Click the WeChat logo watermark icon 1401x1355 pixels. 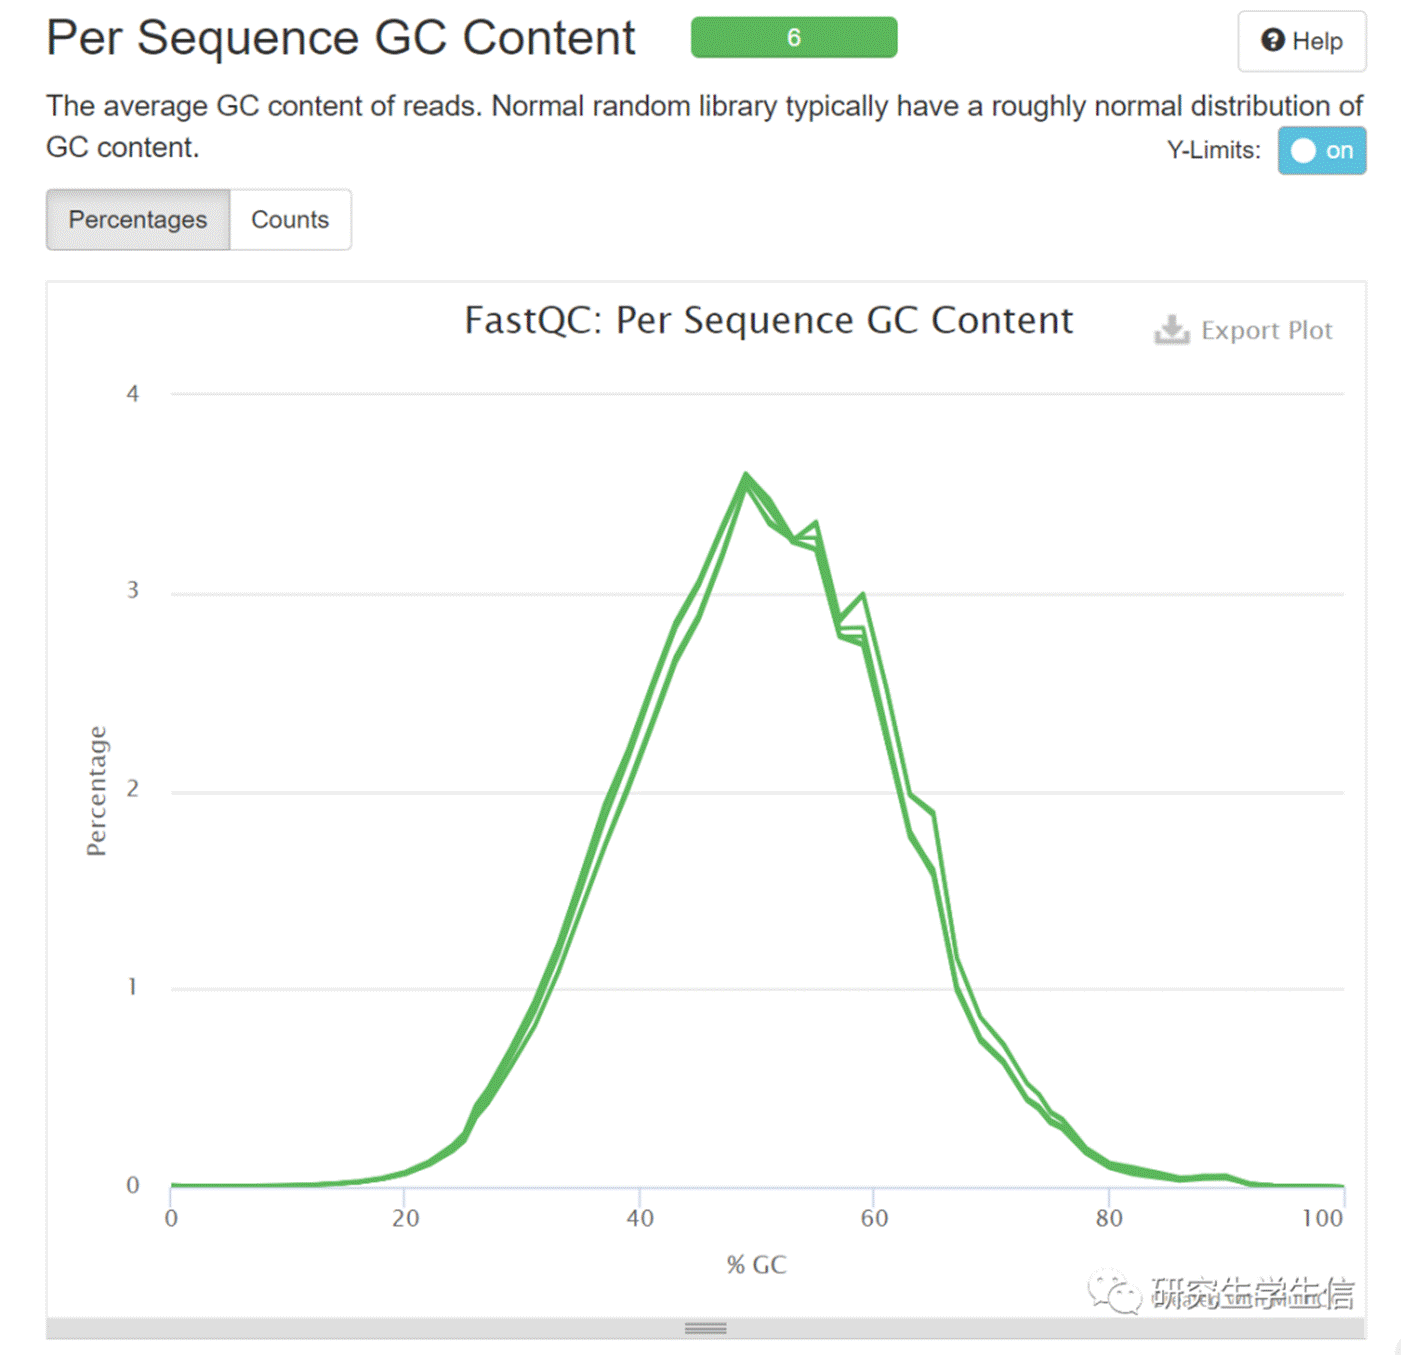click(x=1115, y=1292)
